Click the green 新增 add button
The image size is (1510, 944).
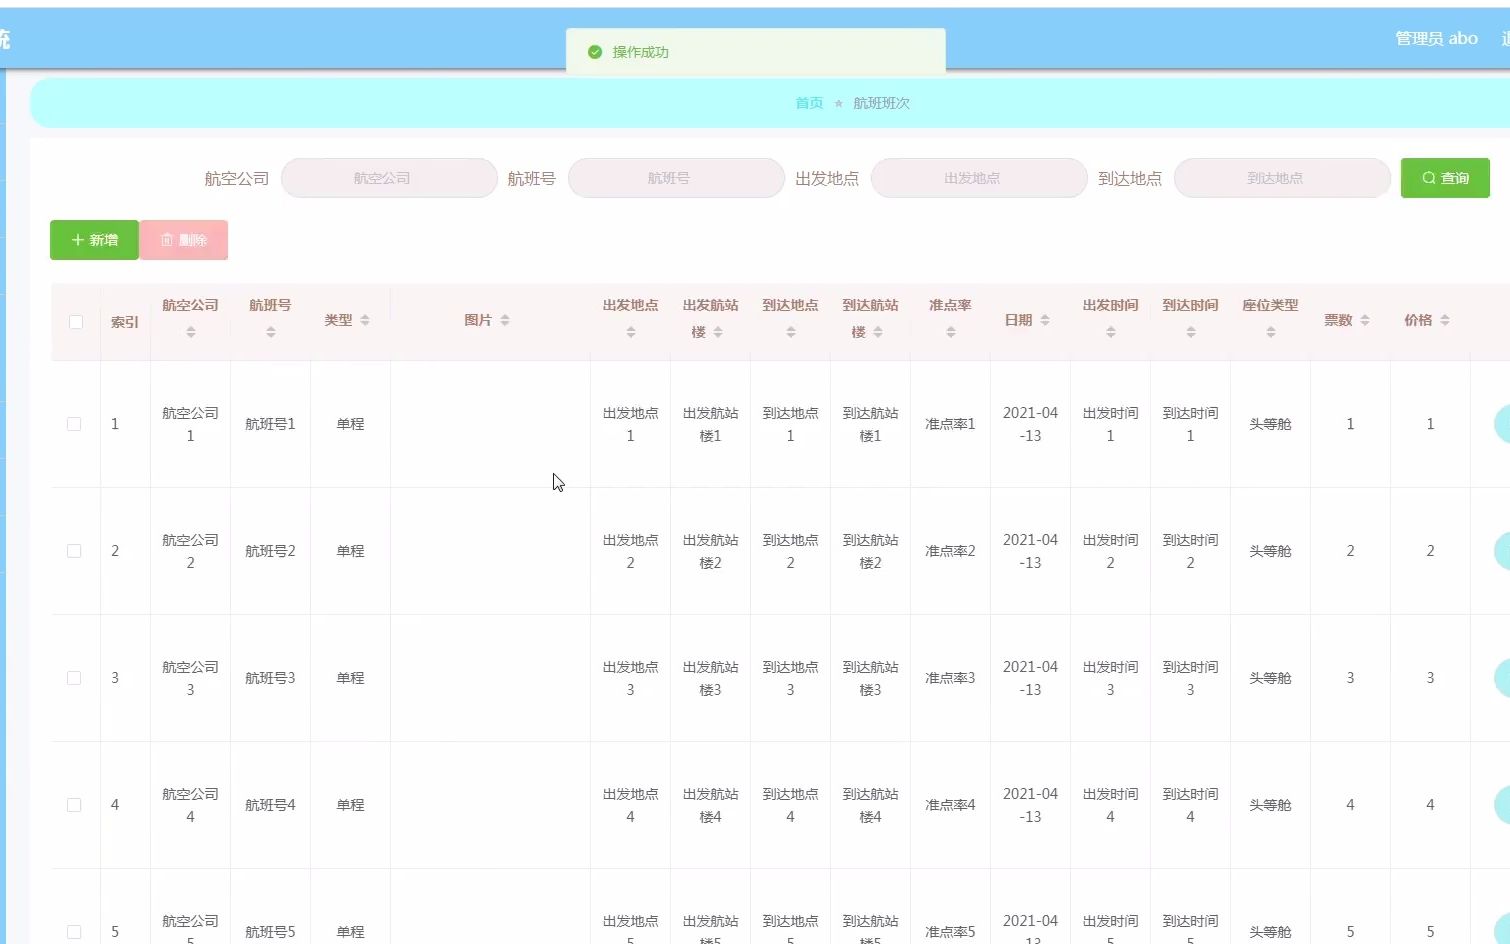94,240
